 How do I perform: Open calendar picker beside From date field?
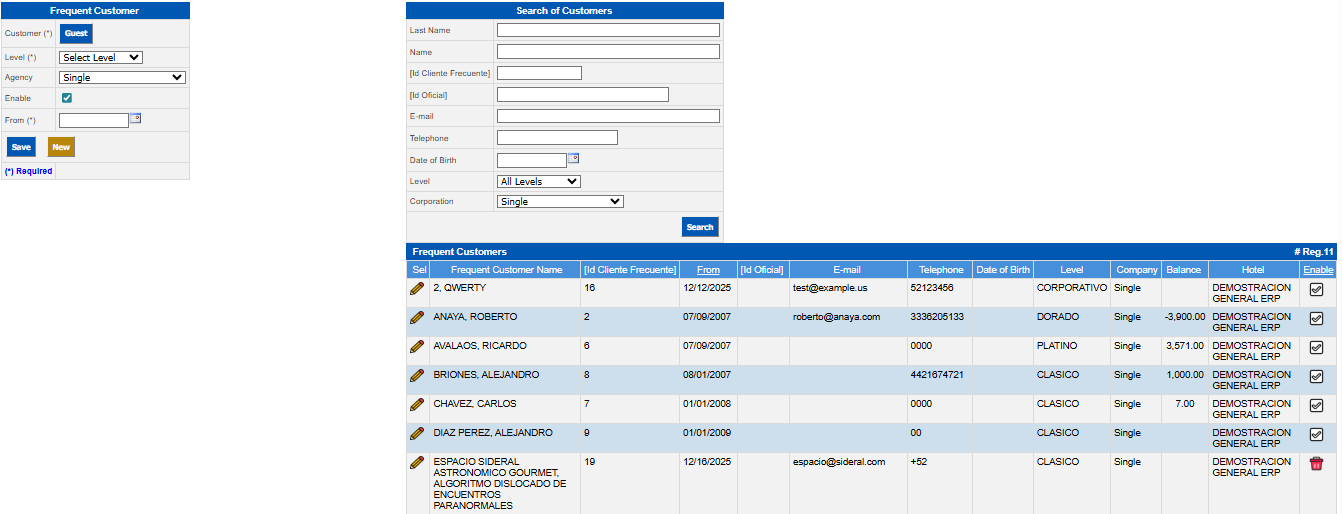click(136, 118)
